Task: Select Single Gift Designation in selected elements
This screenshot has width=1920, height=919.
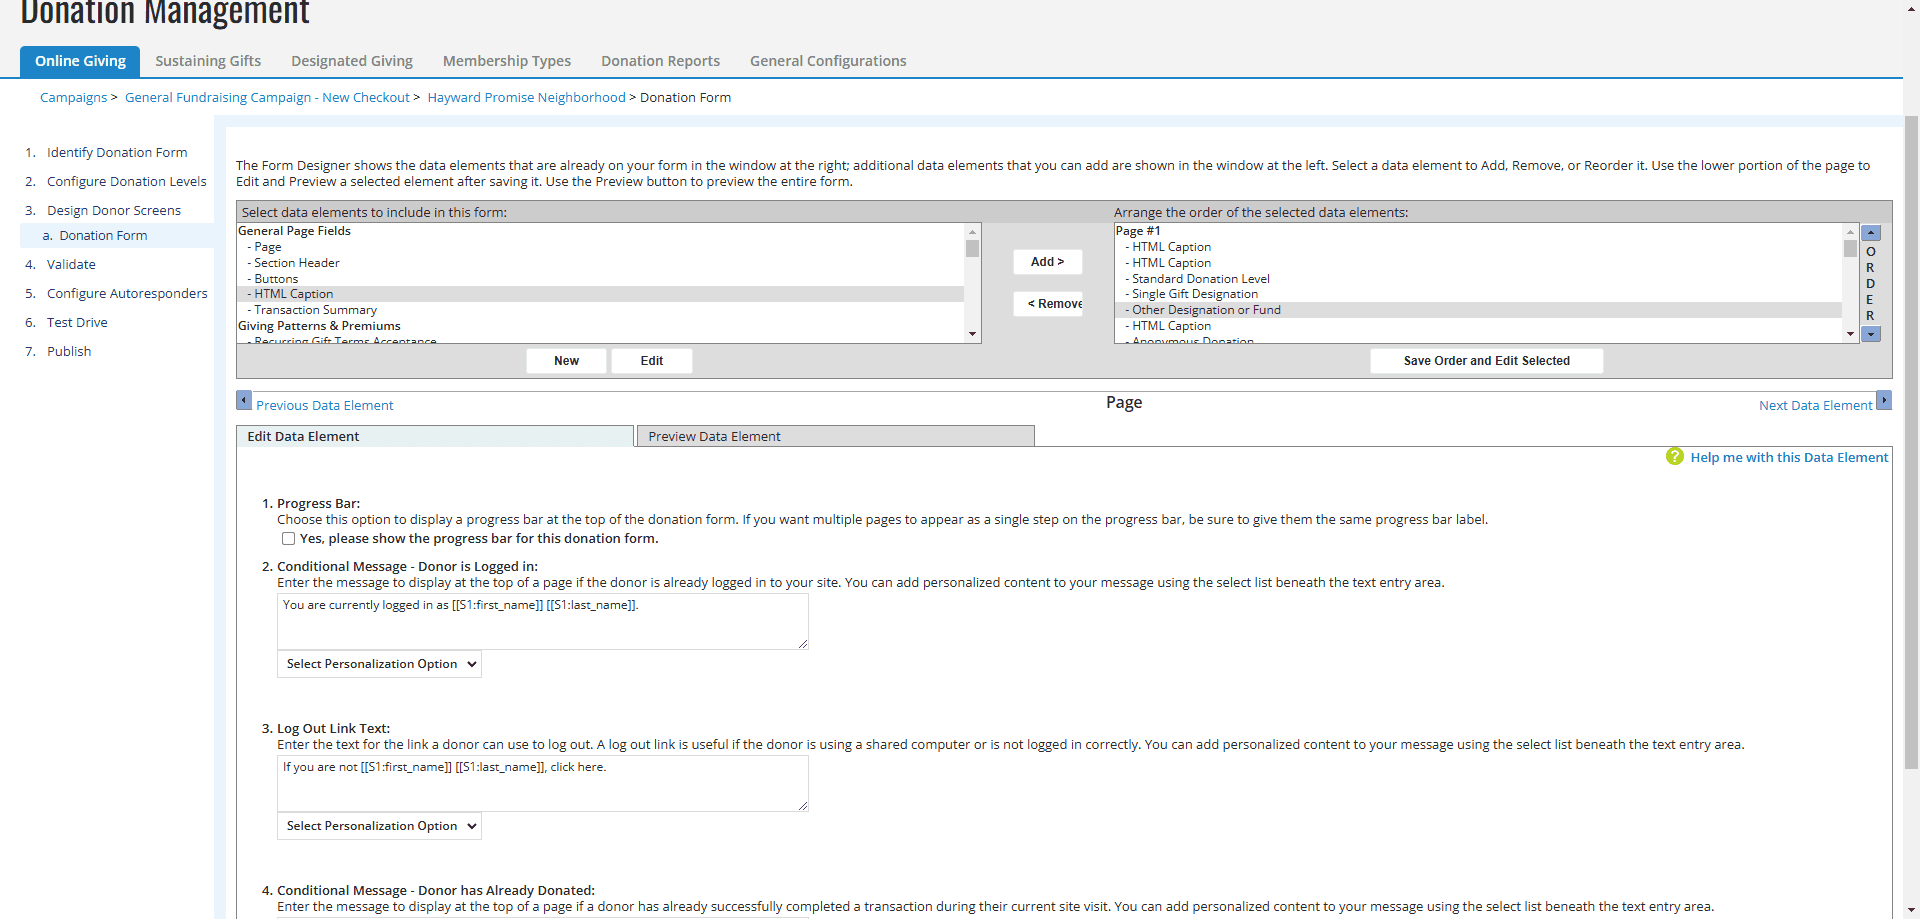Action: tap(1478, 294)
